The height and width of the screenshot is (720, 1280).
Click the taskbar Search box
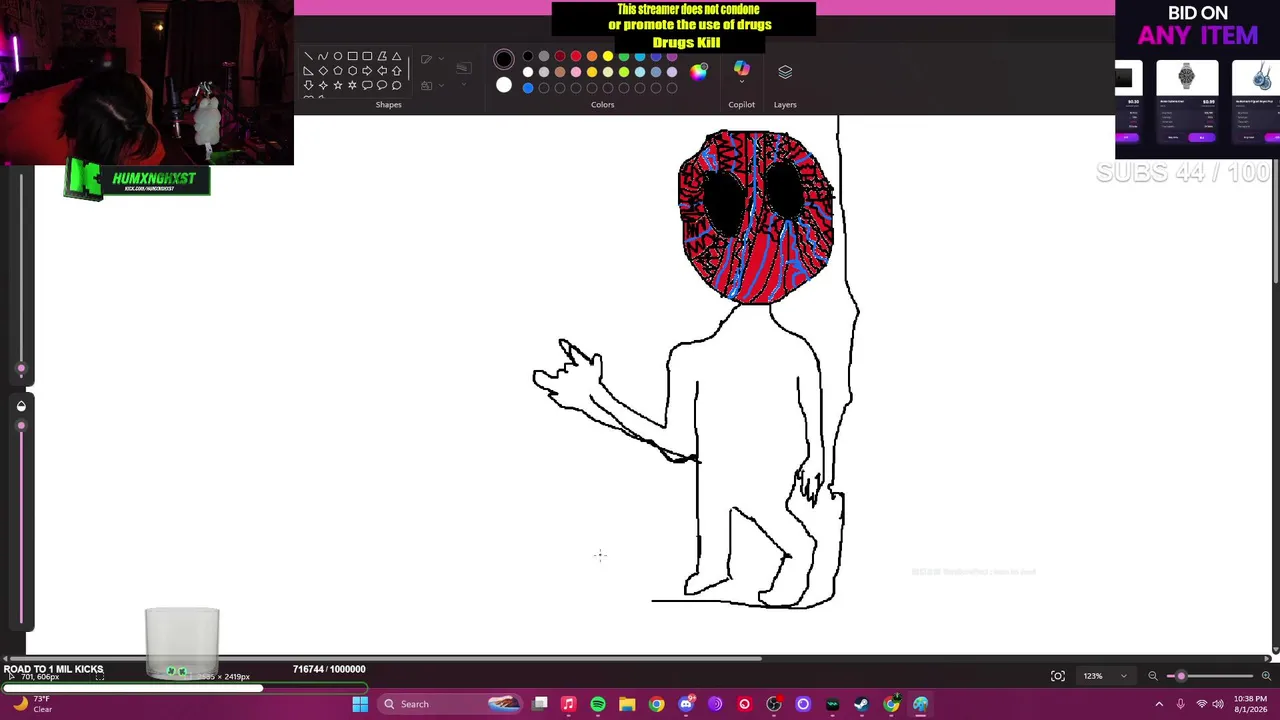449,704
